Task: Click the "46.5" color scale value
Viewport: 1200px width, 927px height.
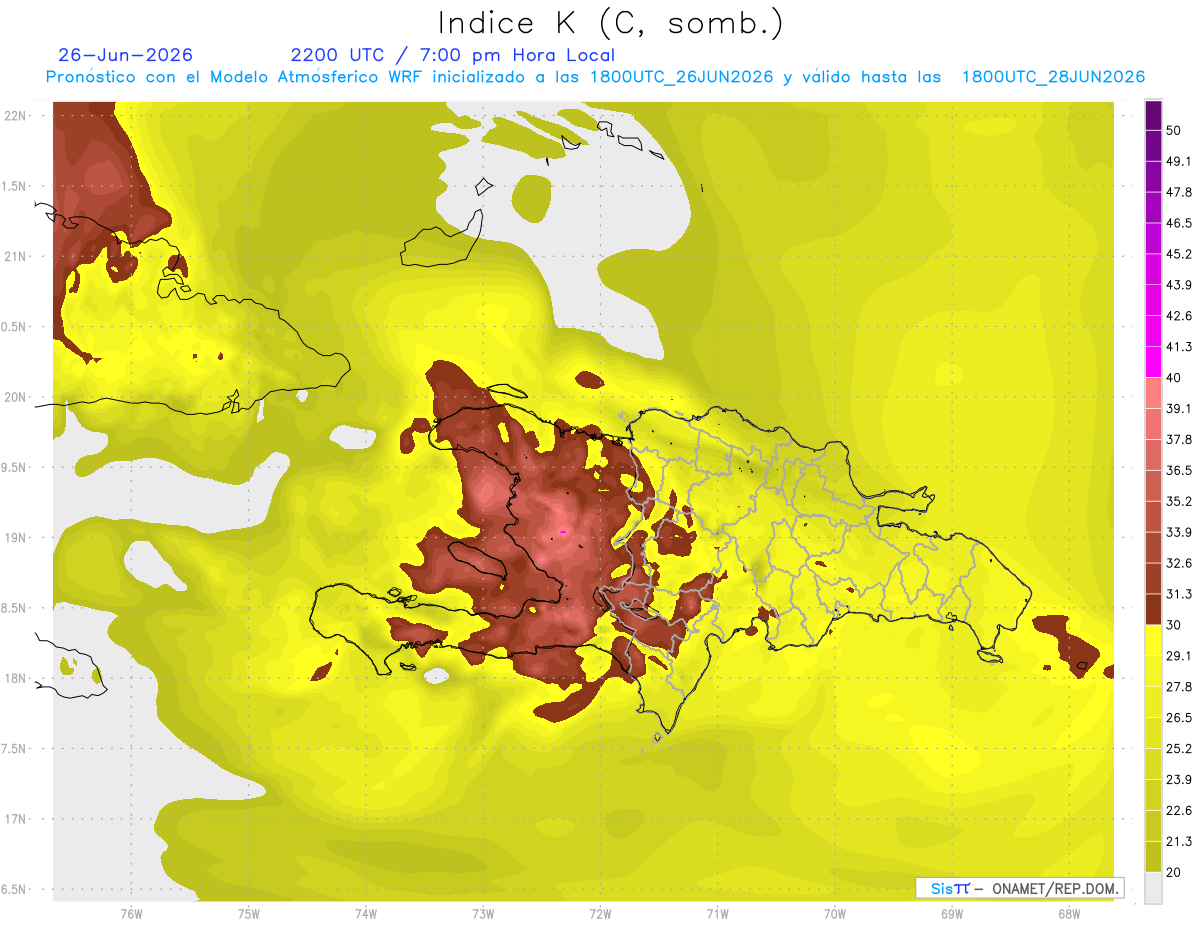Action: [x=1179, y=223]
